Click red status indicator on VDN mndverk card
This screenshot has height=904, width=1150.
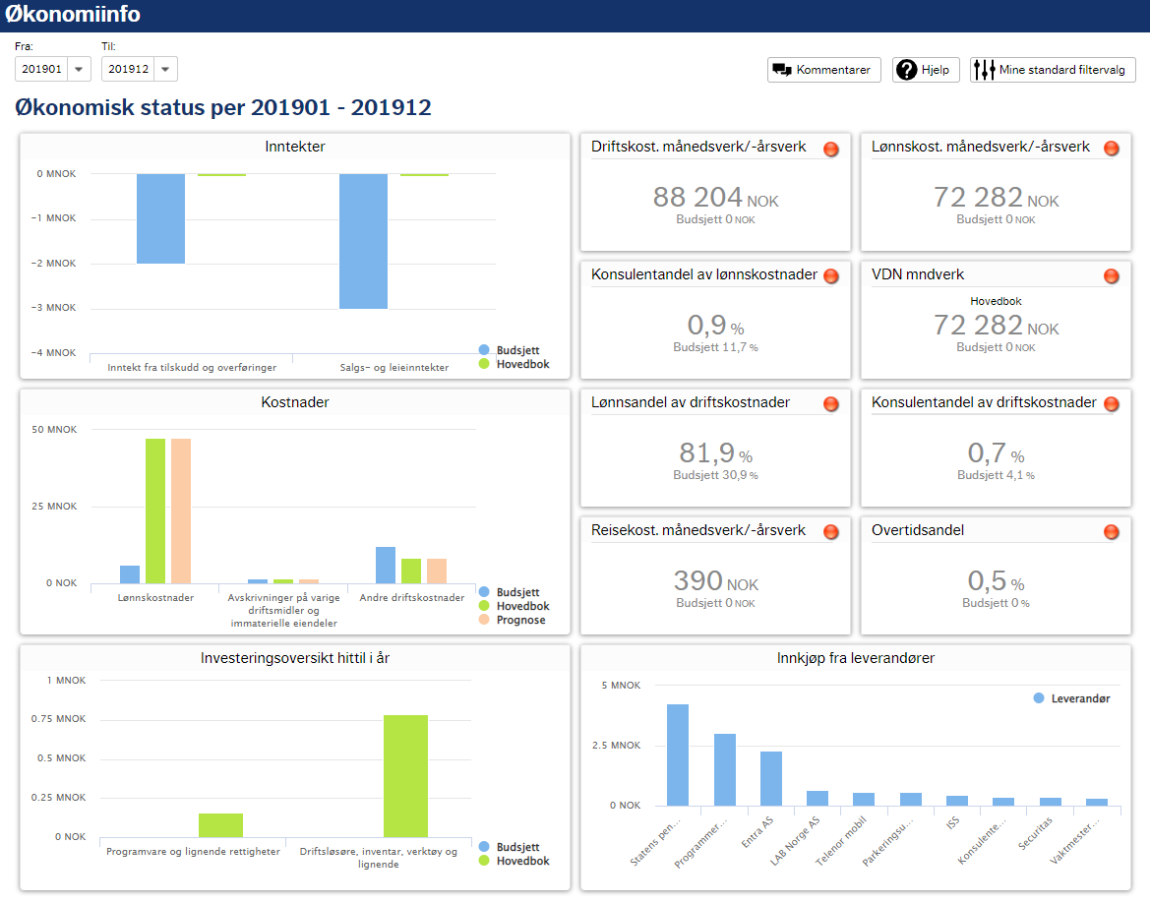point(1111,276)
